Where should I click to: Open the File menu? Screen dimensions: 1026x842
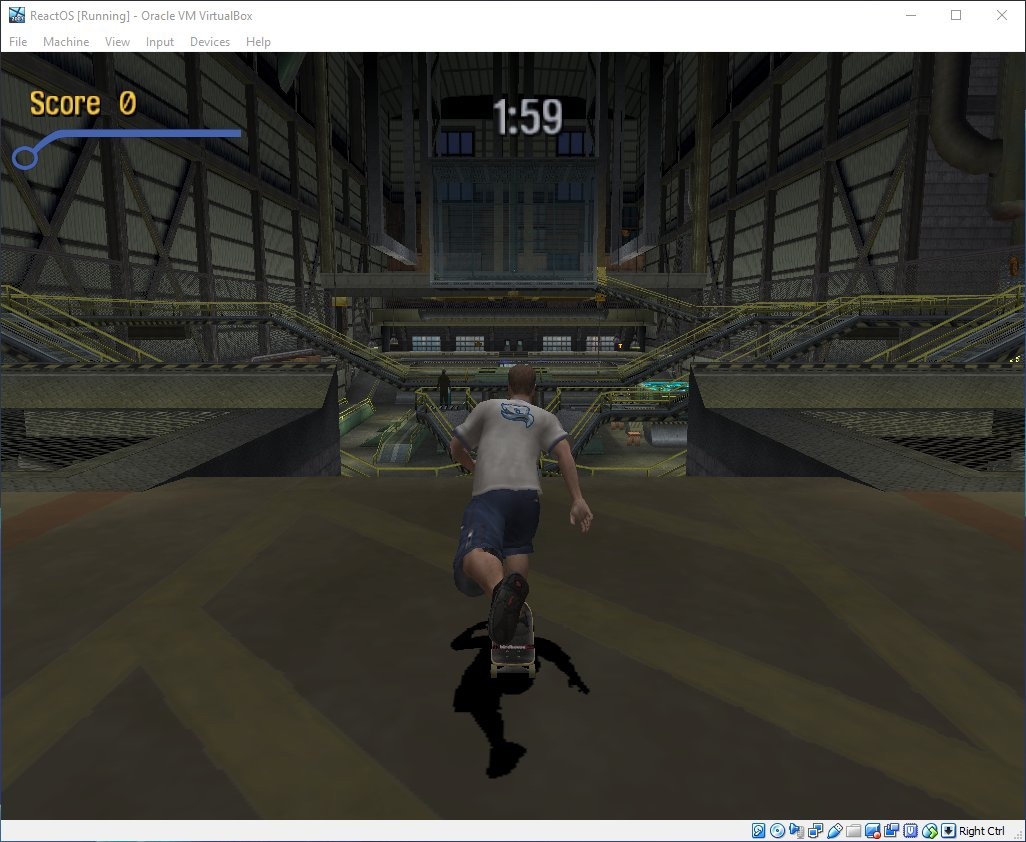point(18,42)
